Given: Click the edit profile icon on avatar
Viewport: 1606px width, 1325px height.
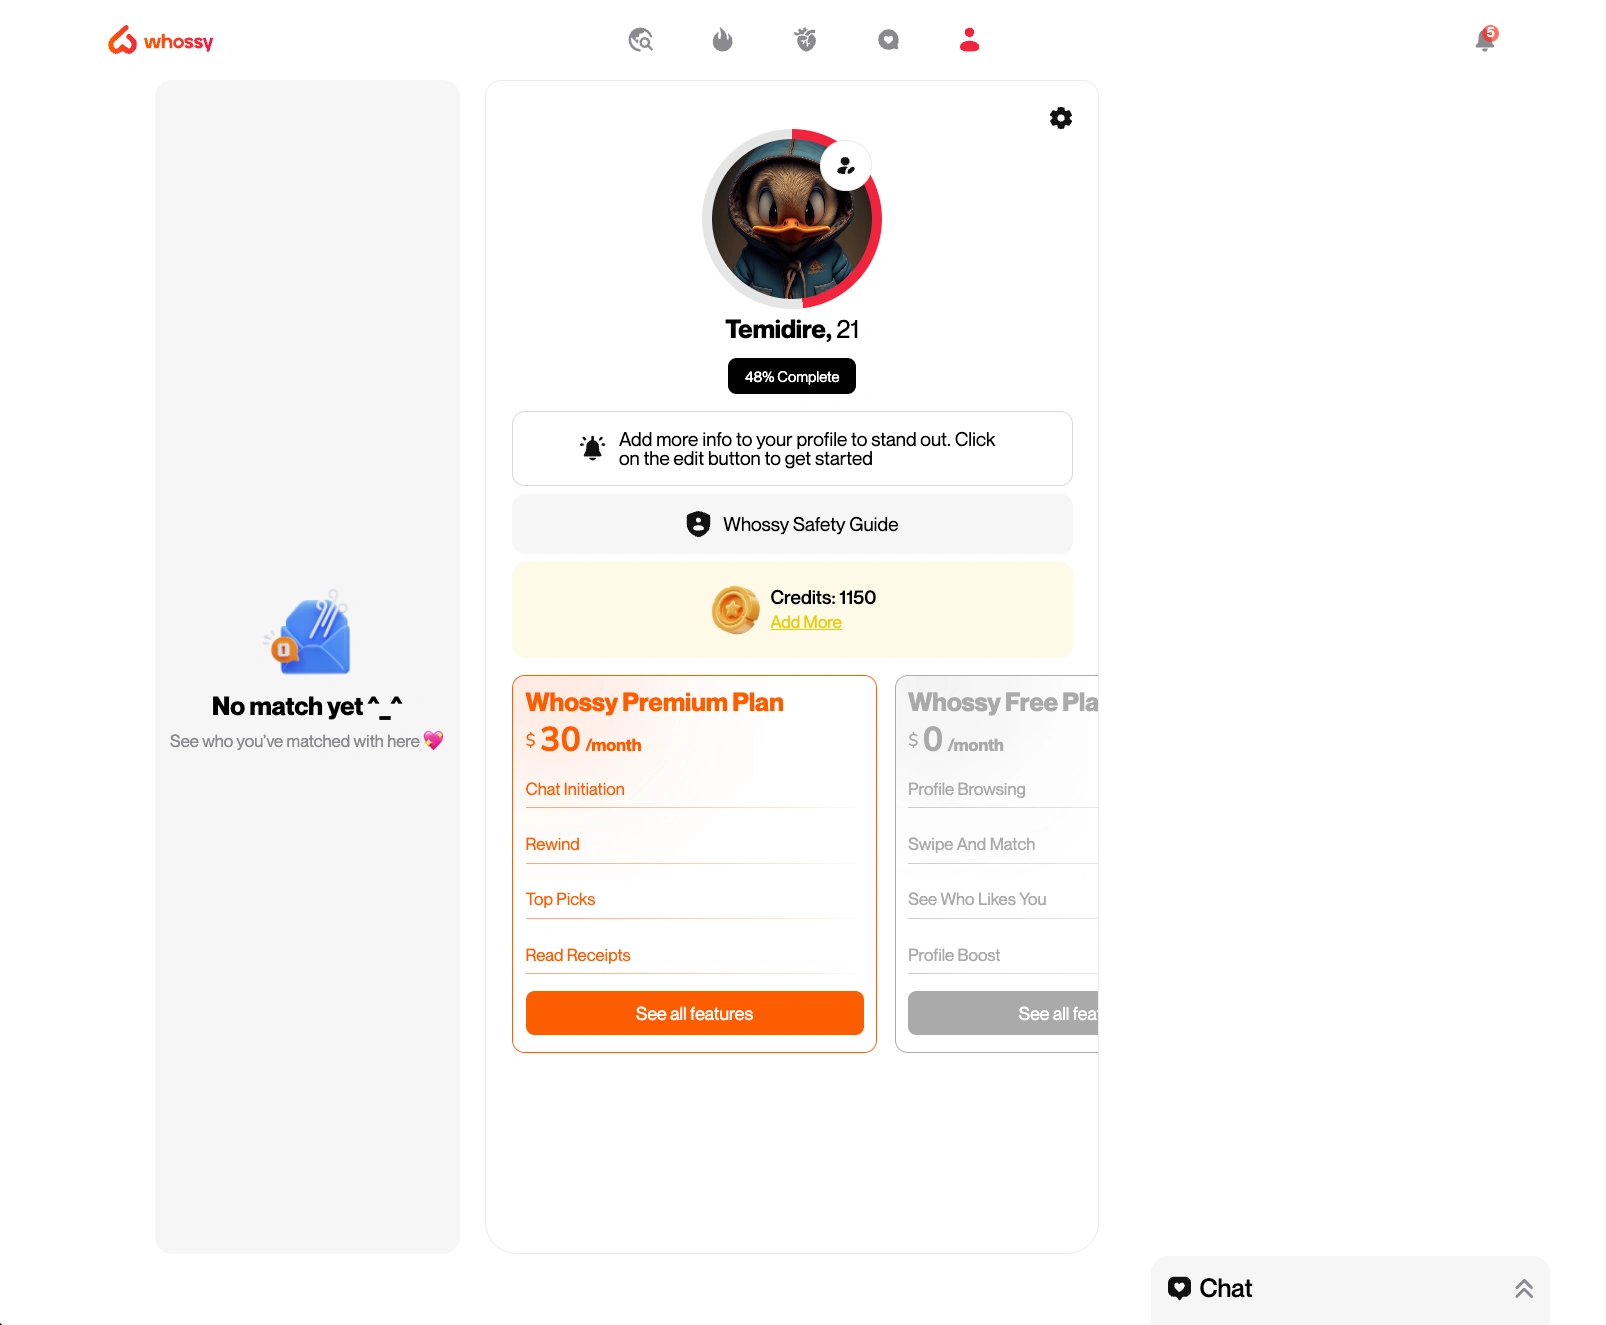Looking at the screenshot, I should tap(846, 166).
